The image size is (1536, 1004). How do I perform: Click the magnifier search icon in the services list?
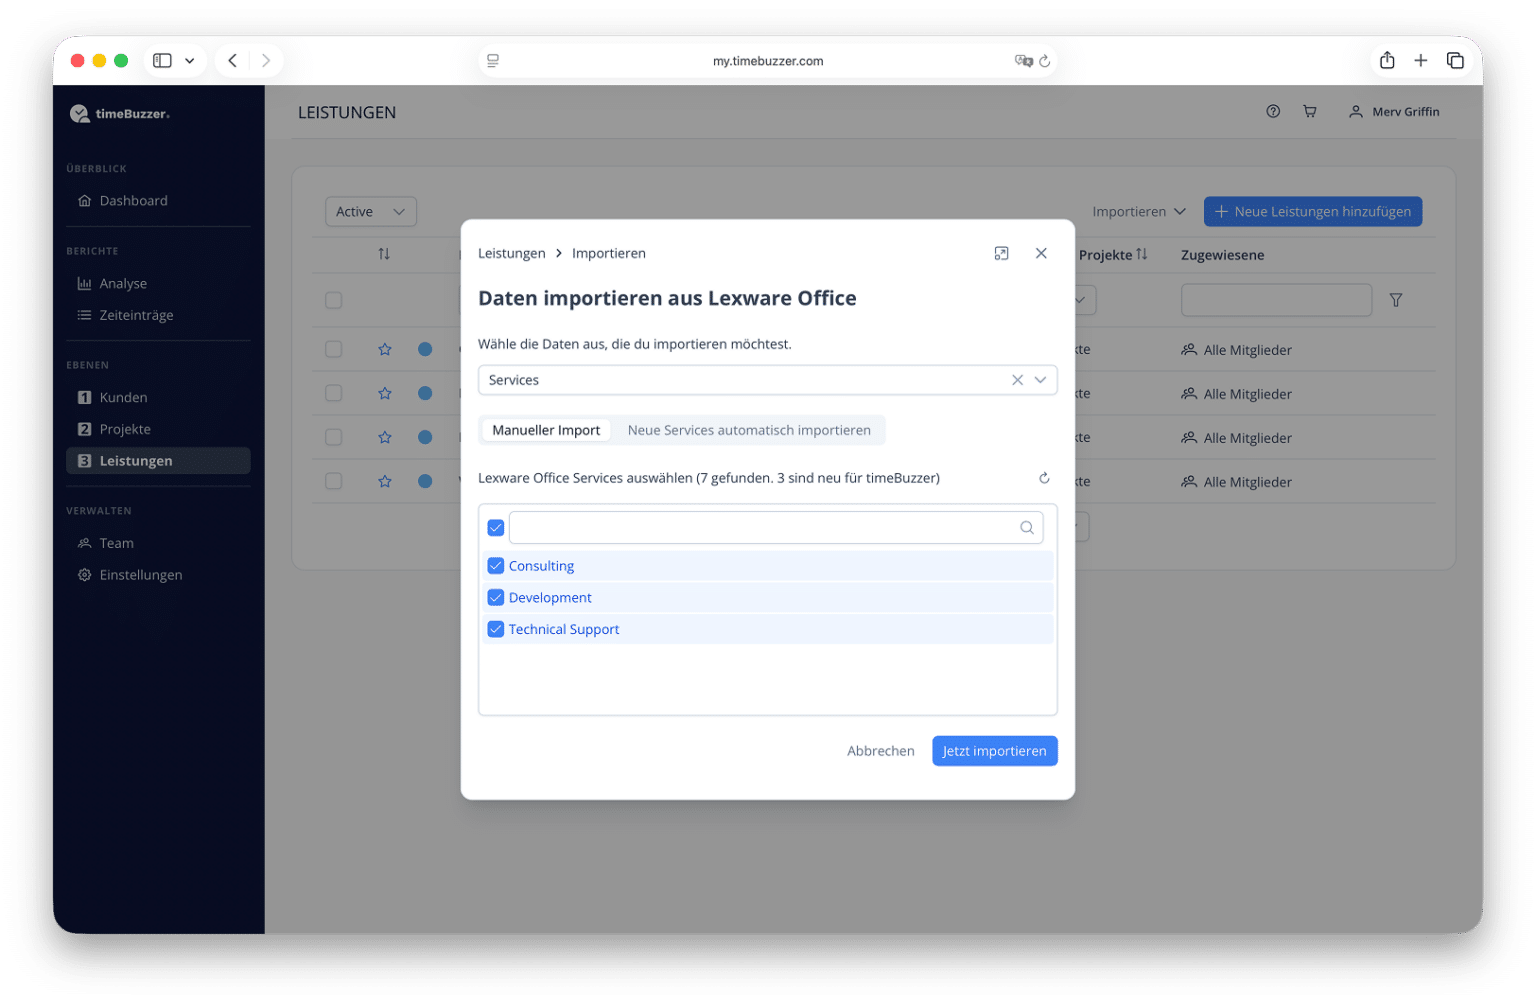(1027, 528)
